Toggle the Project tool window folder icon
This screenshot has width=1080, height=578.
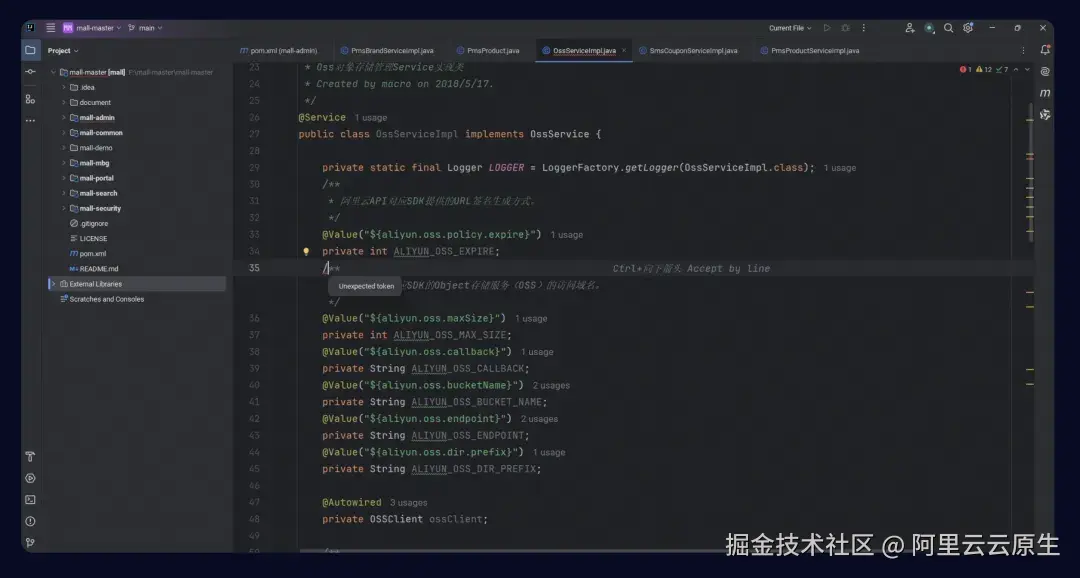click(31, 49)
